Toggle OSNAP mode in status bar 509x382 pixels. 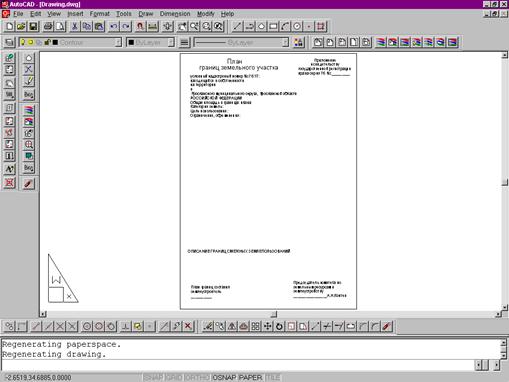[x=224, y=377]
